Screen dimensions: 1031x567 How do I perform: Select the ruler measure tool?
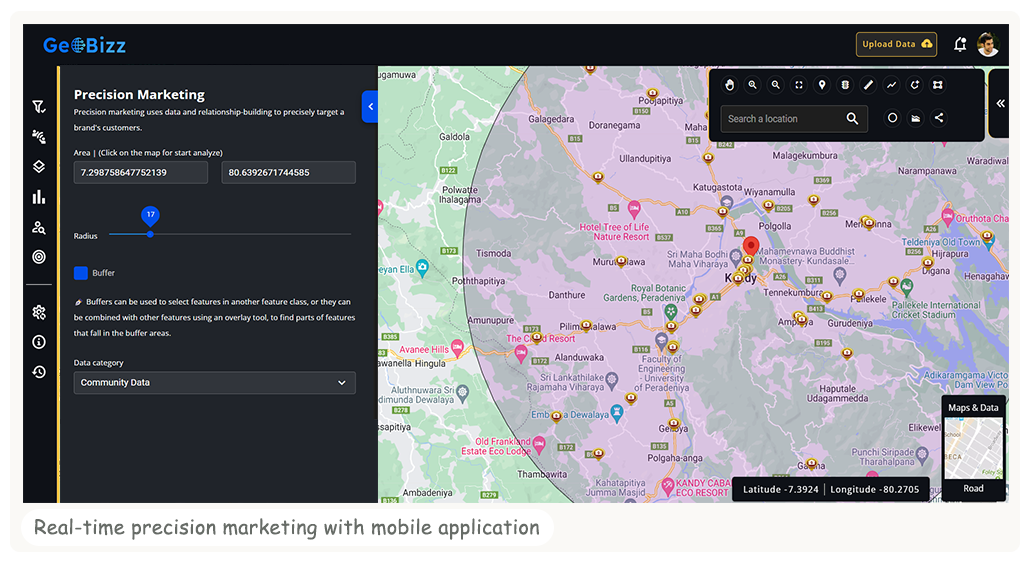click(x=868, y=85)
